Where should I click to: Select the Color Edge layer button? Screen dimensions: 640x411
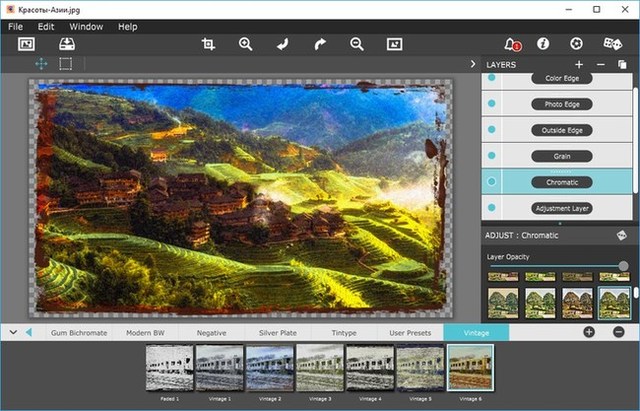pyautogui.click(x=562, y=78)
